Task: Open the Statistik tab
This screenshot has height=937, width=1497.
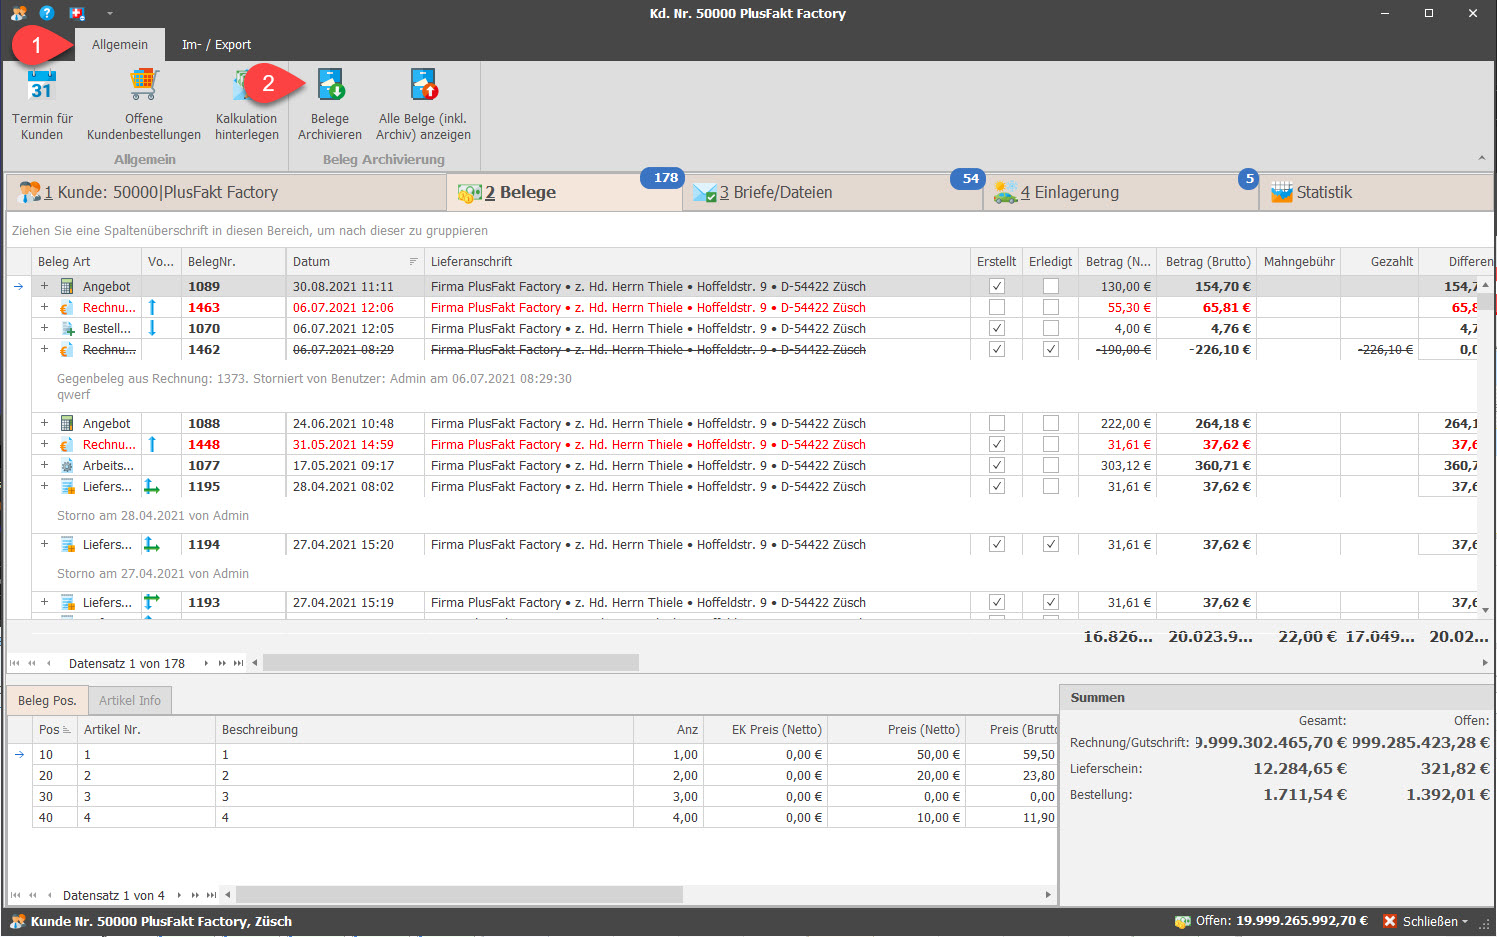Action: 1376,192
